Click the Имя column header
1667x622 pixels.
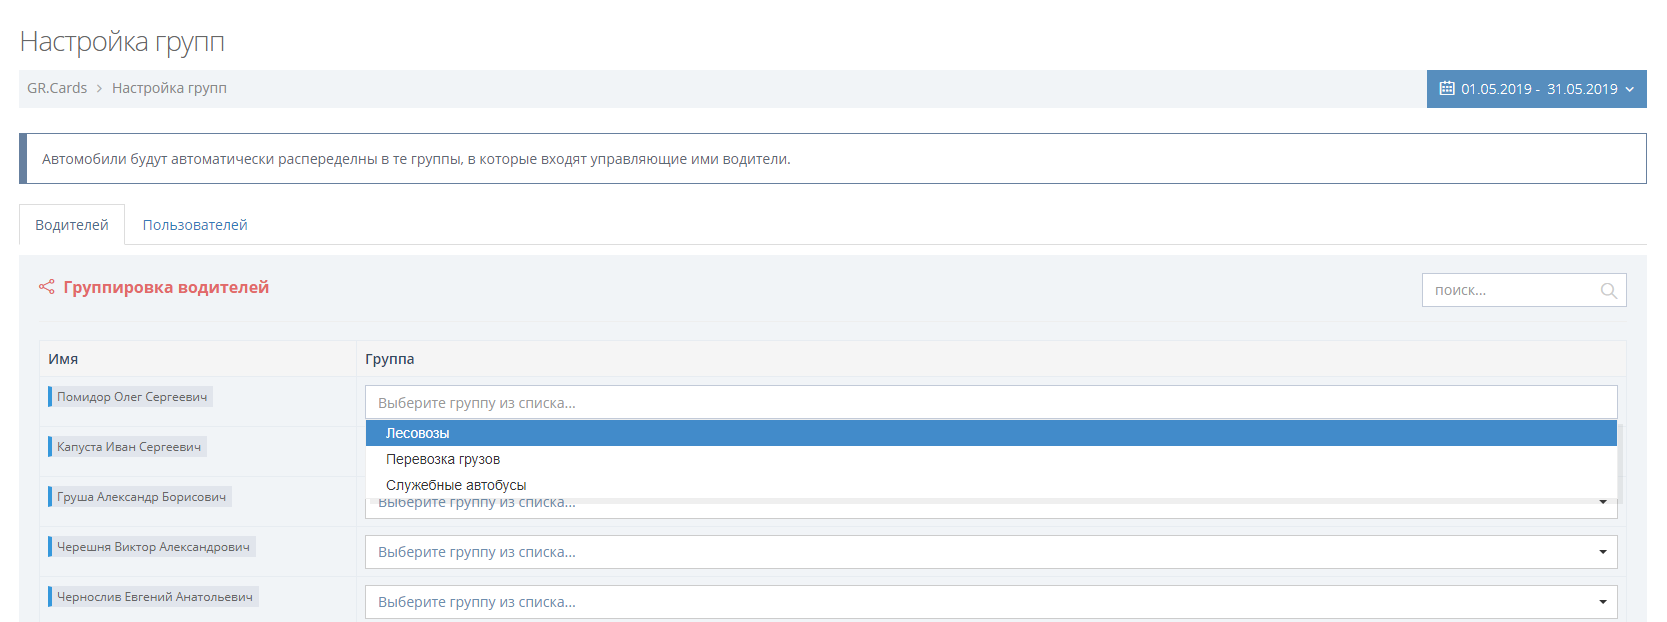[x=63, y=359]
